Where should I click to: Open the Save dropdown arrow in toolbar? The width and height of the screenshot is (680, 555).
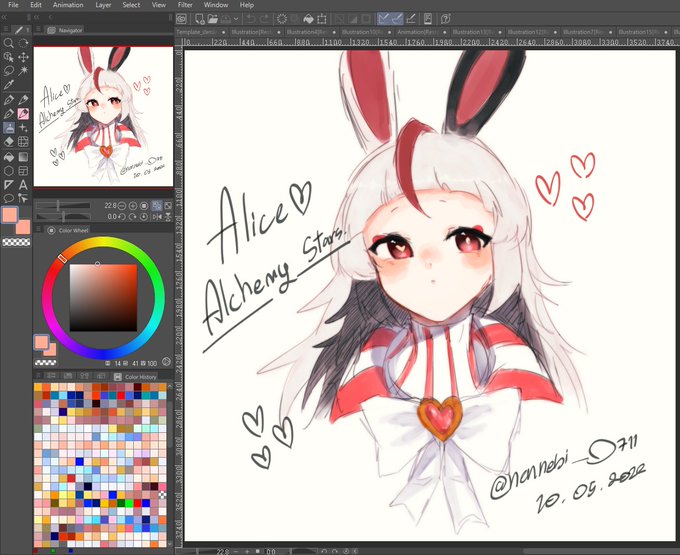coord(236,19)
